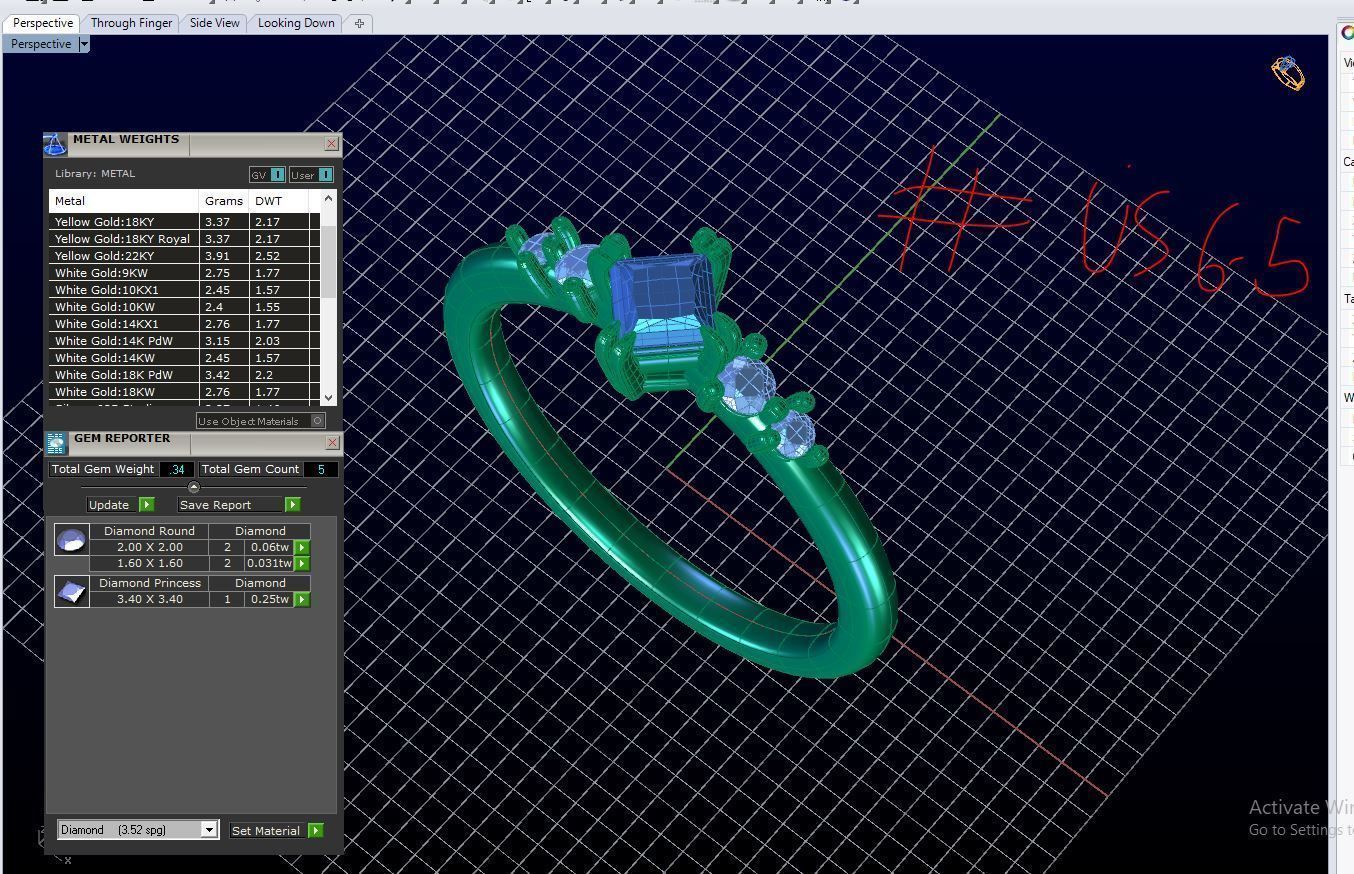1354x874 pixels.
Task: Click the princess diamond gem thumbnail
Action: point(71,592)
